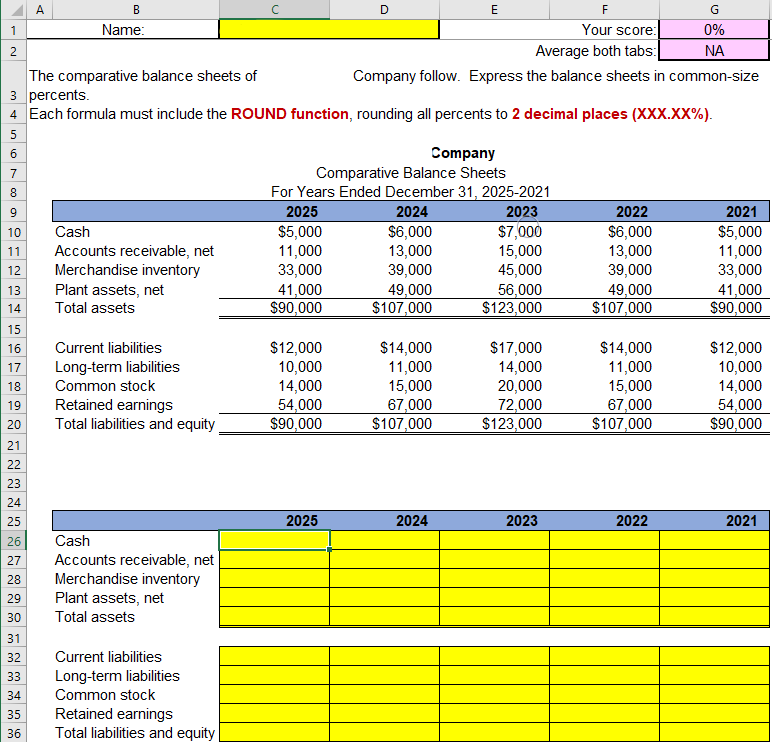Viewport: 772px width, 742px height.
Task: Click 2023 Retained earnings 72,000
Action: tap(519, 405)
